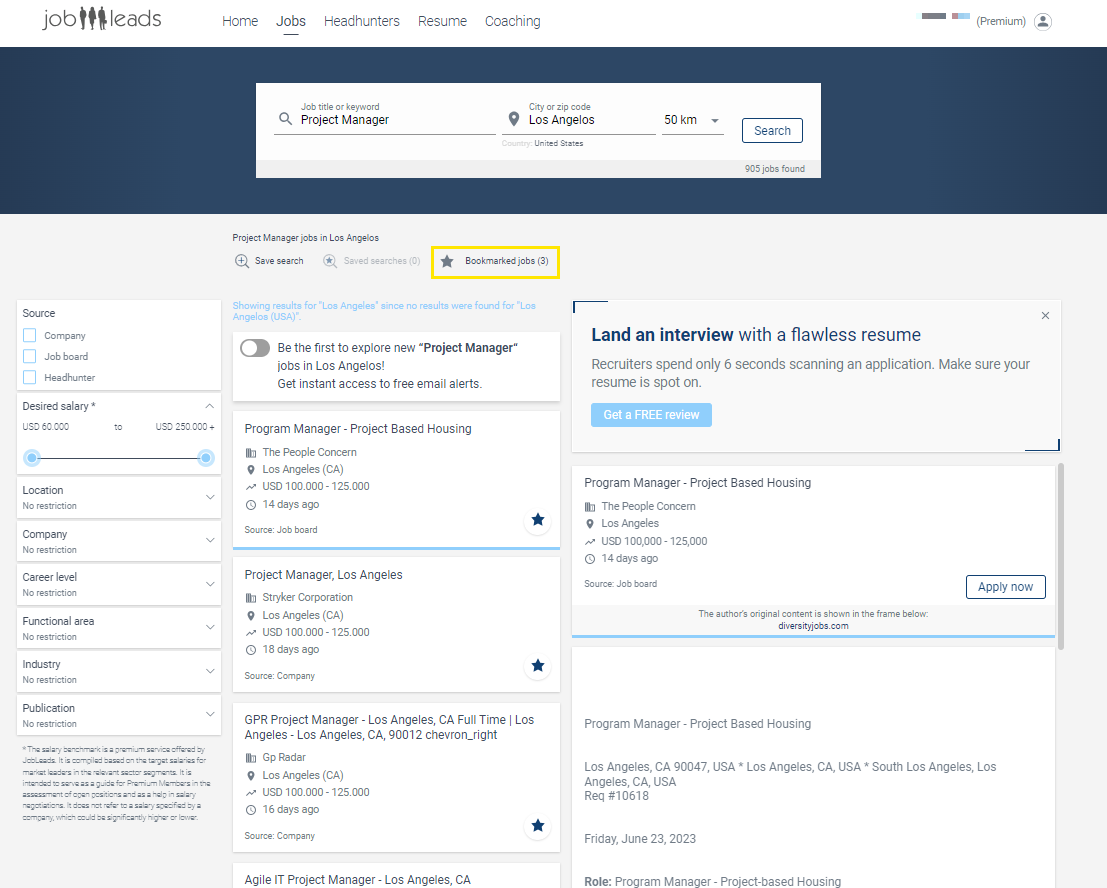The image size is (1107, 888).
Task: Open the user account profile icon
Action: 1043,21
